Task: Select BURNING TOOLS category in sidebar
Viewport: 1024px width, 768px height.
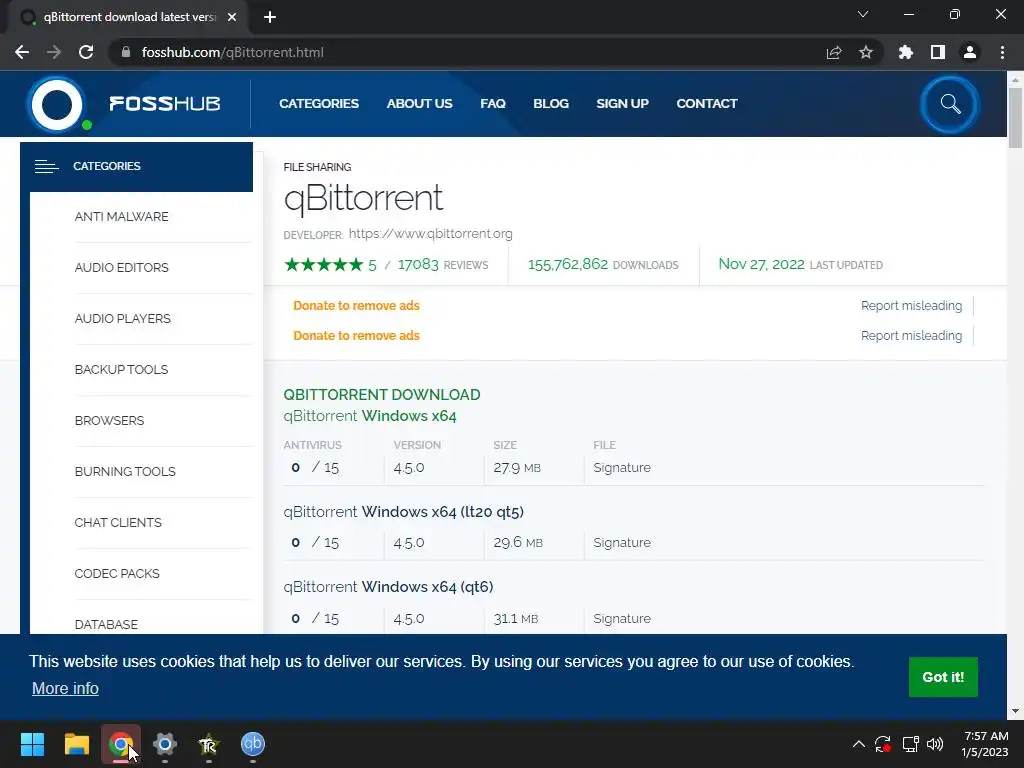Action: point(125,472)
